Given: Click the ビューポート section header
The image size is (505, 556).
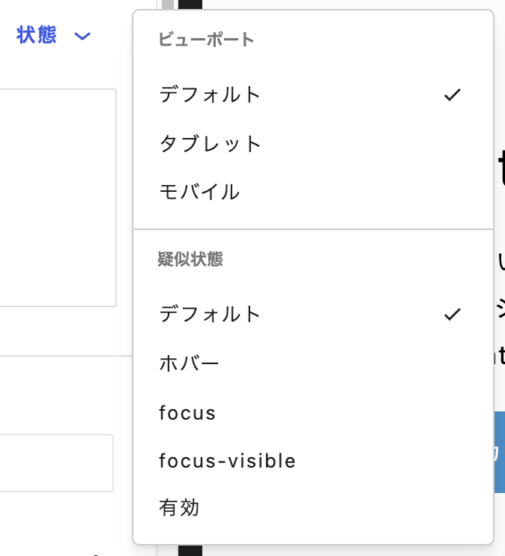Looking at the screenshot, I should click(x=206, y=39).
